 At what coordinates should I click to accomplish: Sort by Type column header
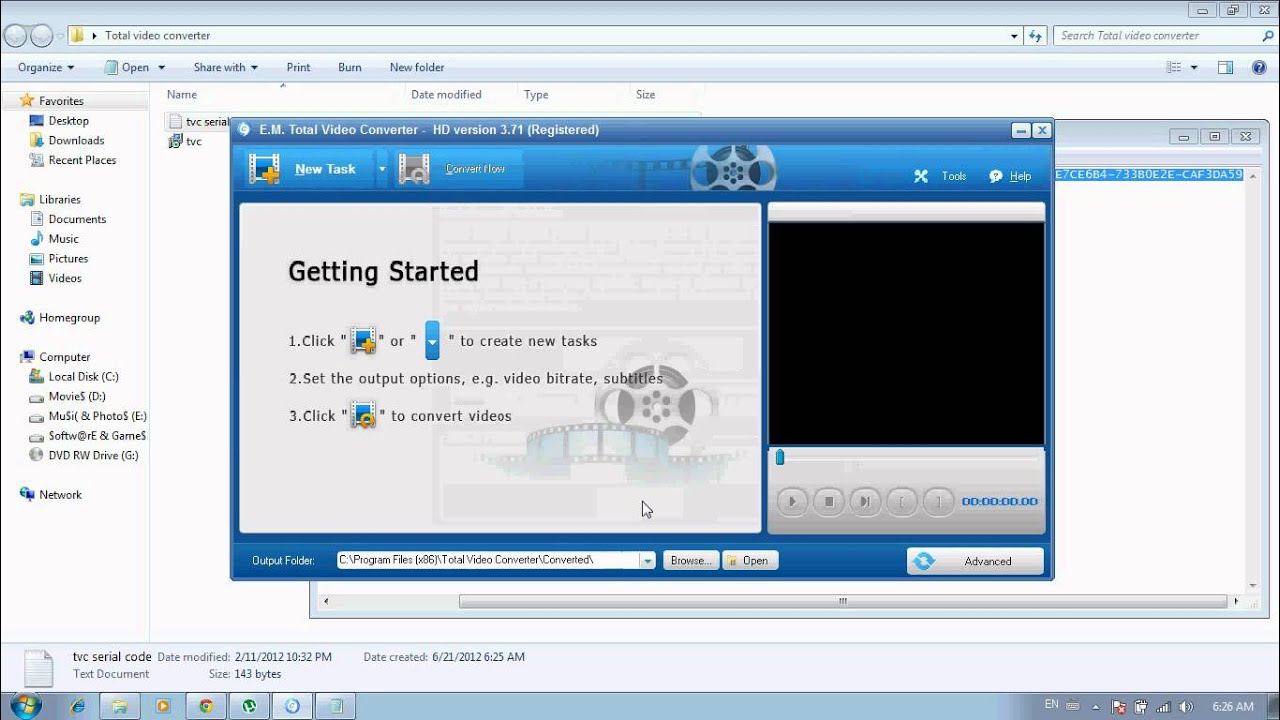coord(536,94)
